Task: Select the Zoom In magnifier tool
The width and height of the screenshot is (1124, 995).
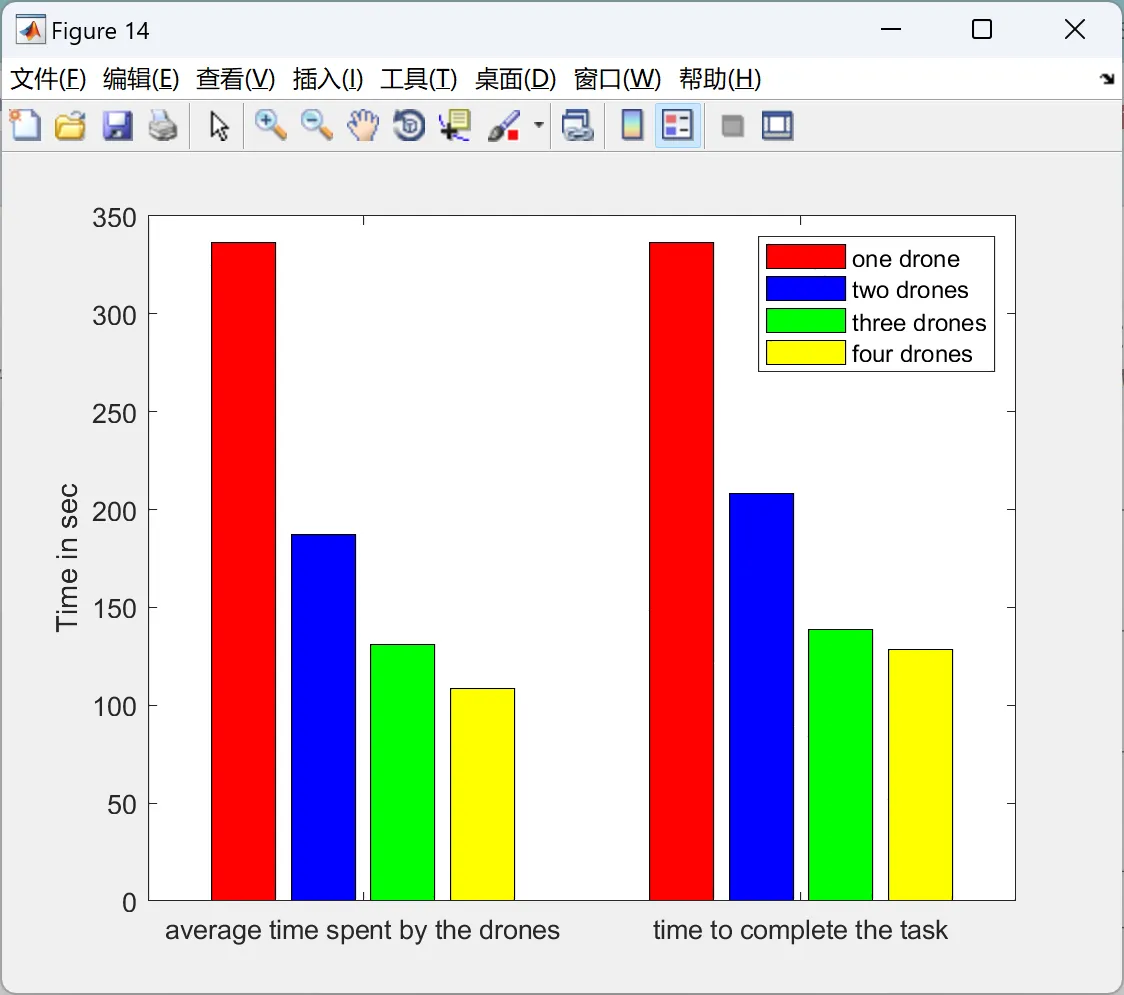Action: pos(270,125)
